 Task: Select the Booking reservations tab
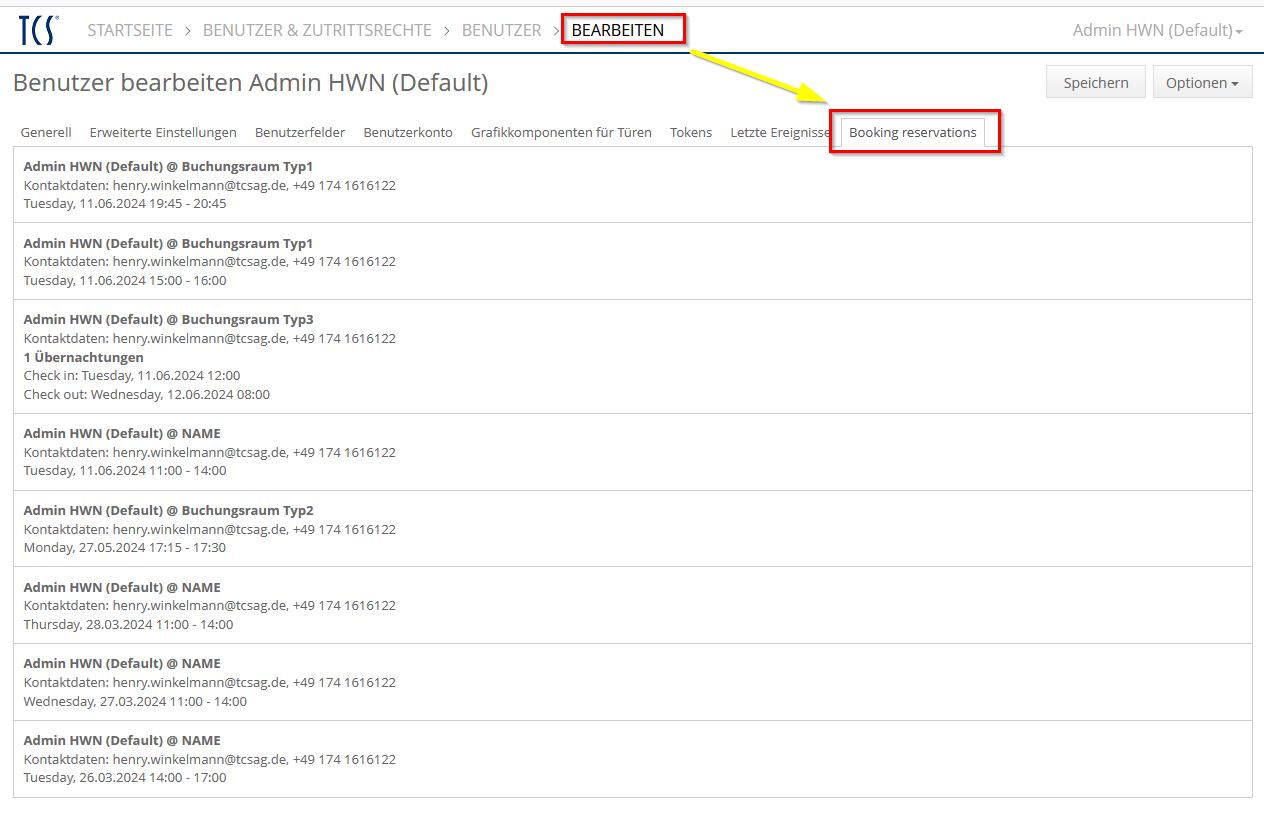coord(912,132)
